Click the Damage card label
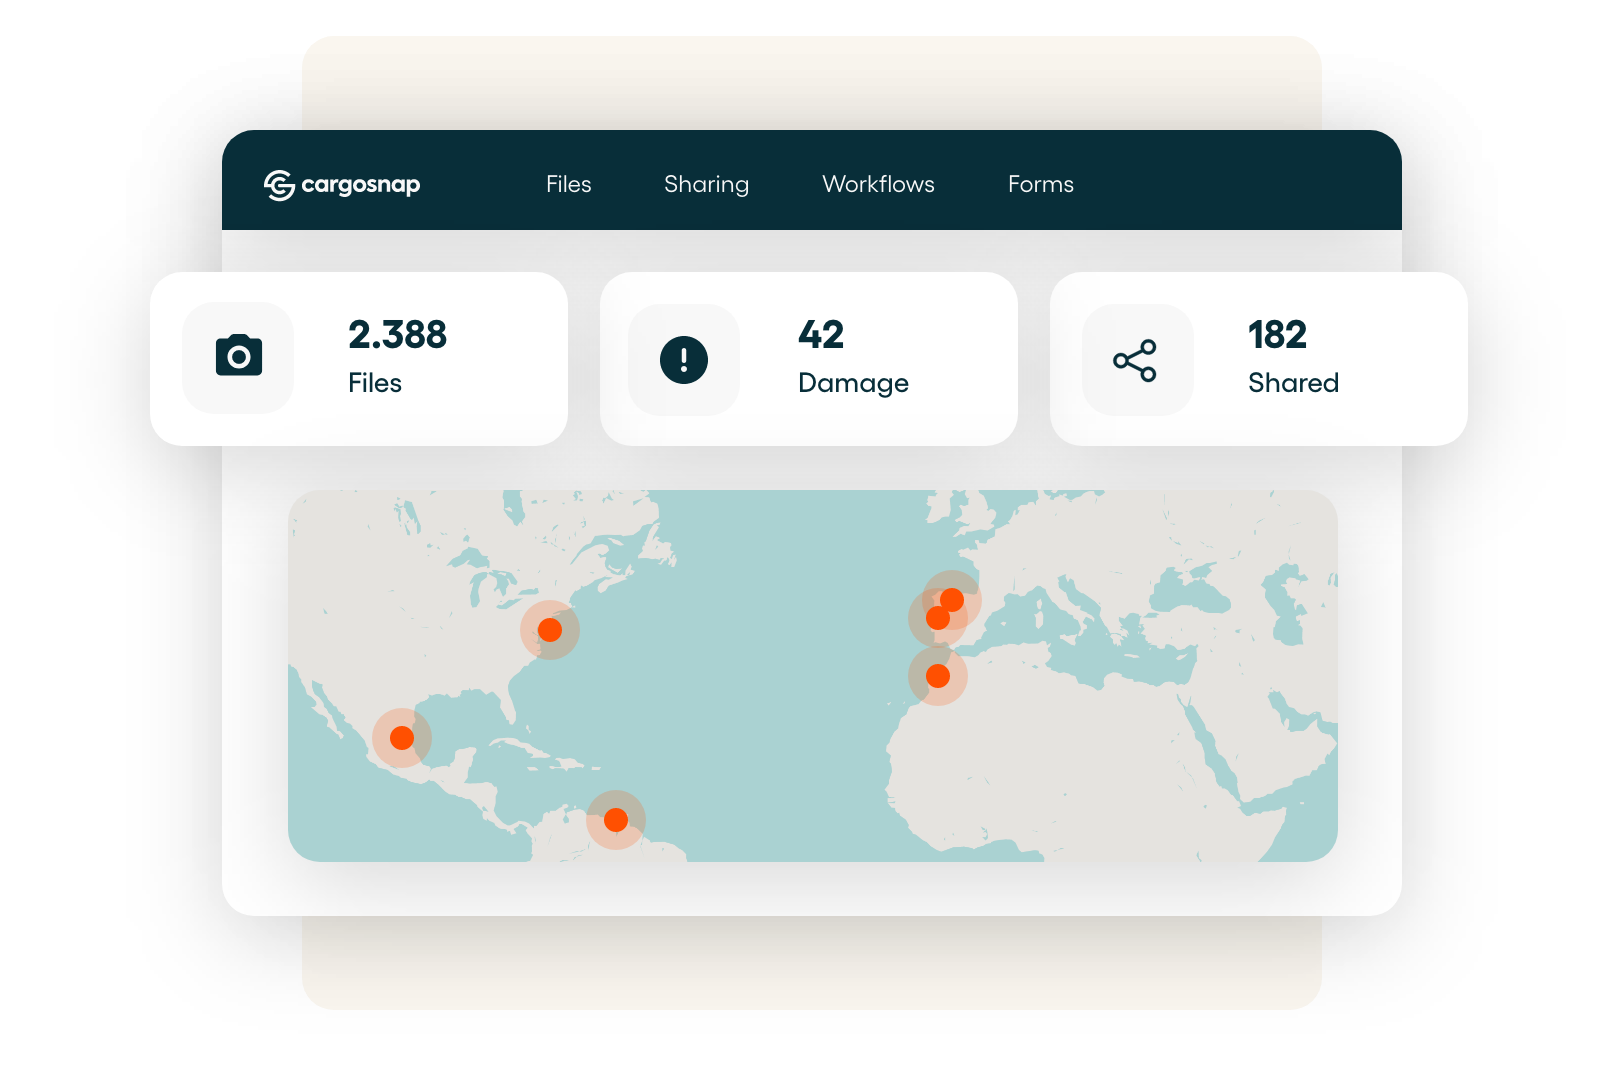1618x1086 pixels. point(853,383)
